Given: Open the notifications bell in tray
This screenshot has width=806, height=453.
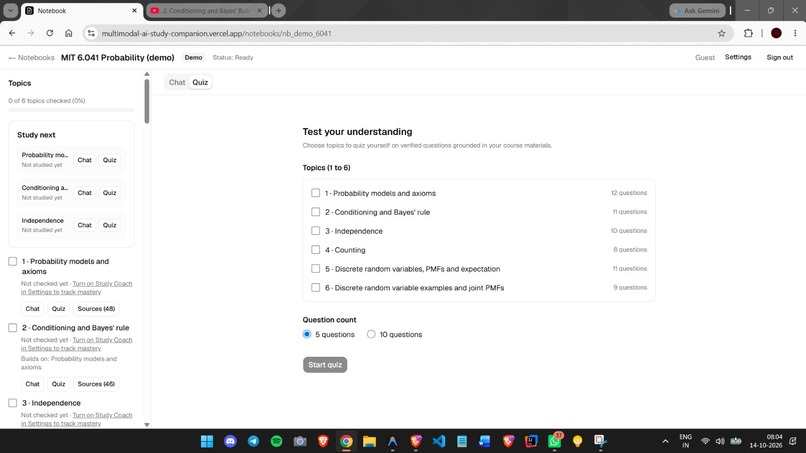Looking at the screenshot, I should (x=793, y=441).
